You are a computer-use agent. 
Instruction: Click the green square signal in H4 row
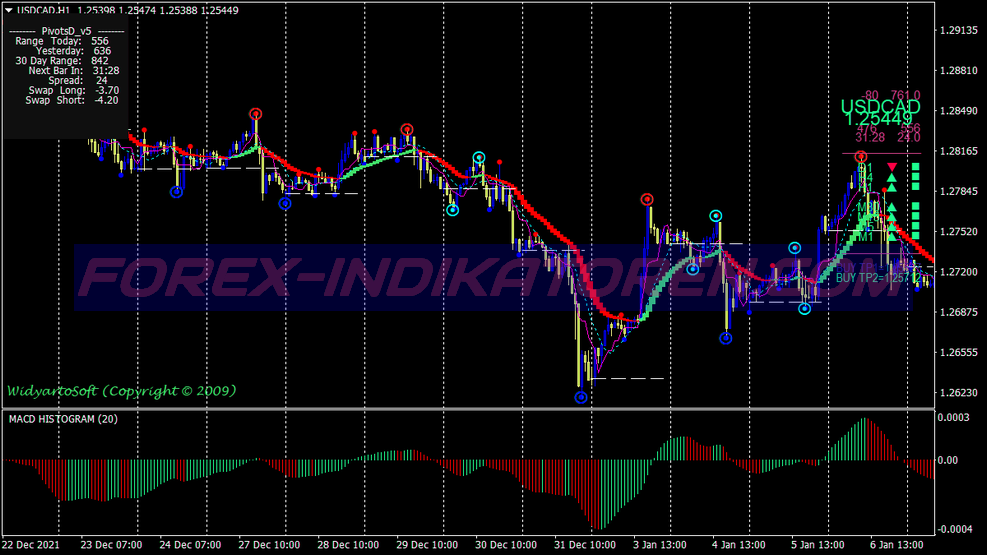915,176
